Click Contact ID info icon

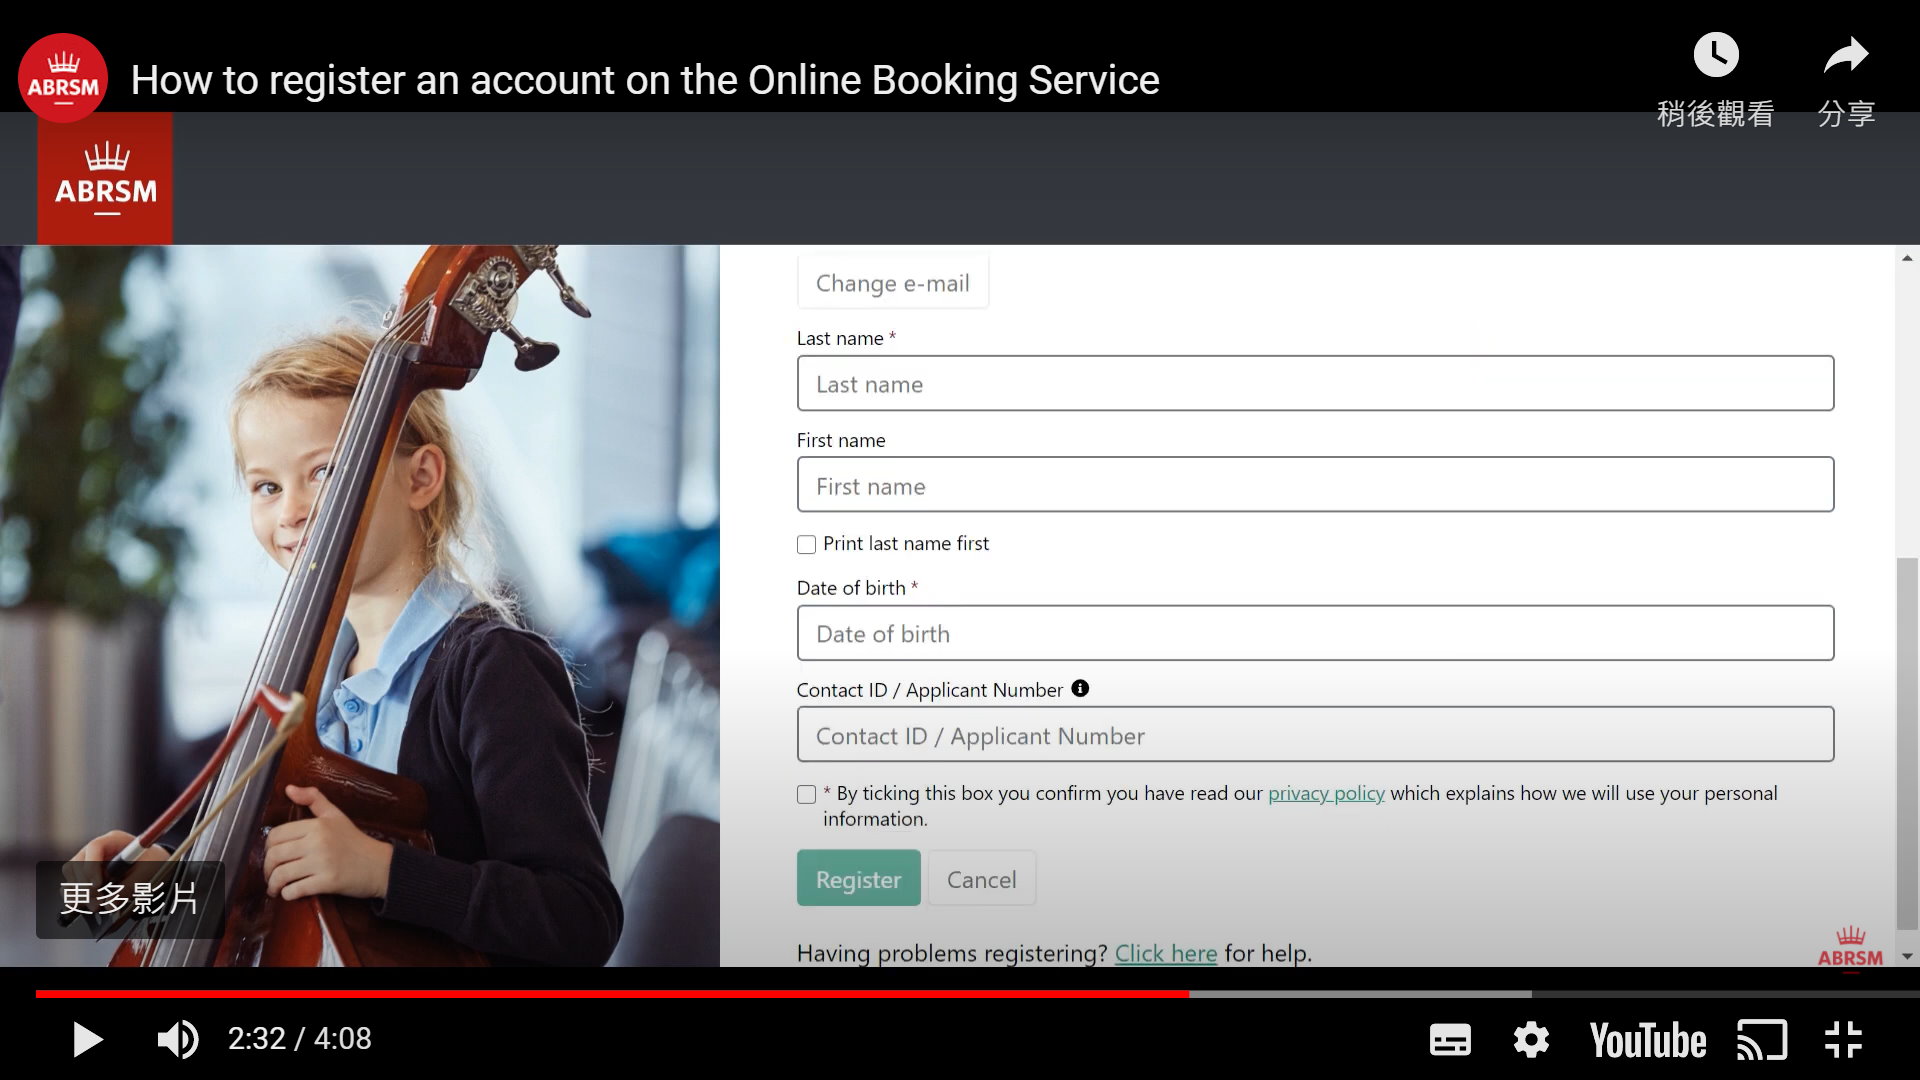point(1080,688)
